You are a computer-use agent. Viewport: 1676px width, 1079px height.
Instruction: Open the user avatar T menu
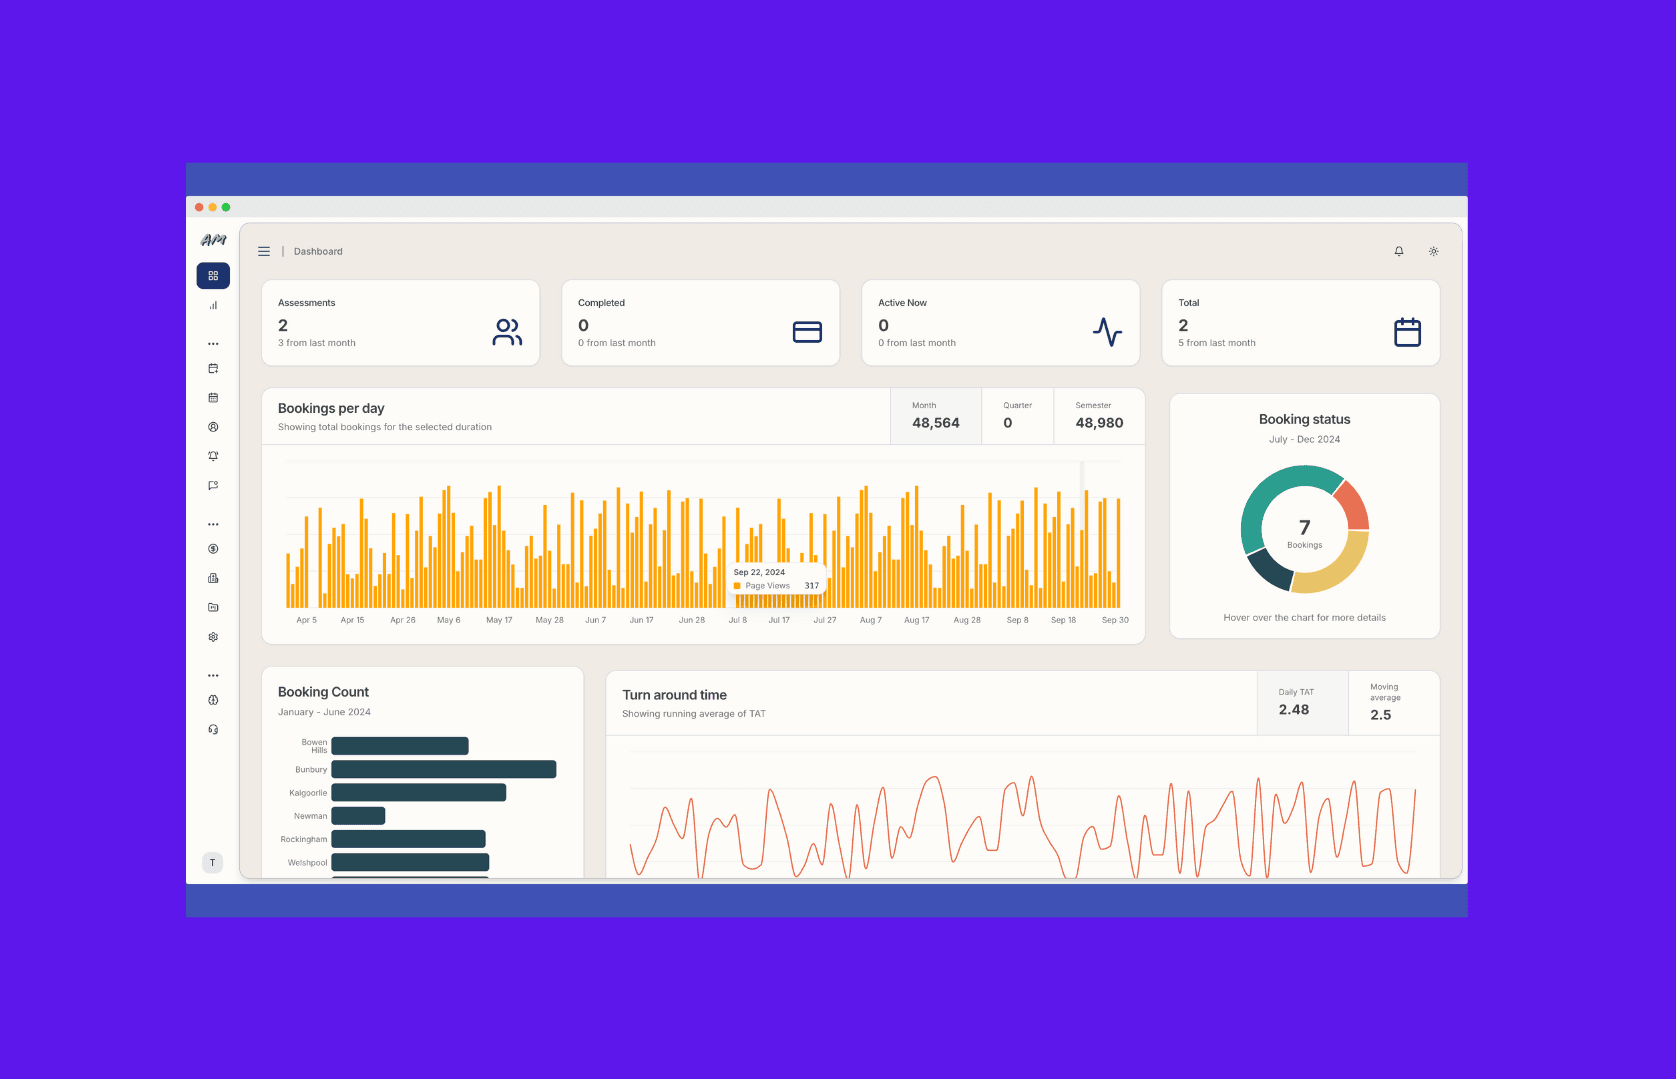pyautogui.click(x=212, y=863)
